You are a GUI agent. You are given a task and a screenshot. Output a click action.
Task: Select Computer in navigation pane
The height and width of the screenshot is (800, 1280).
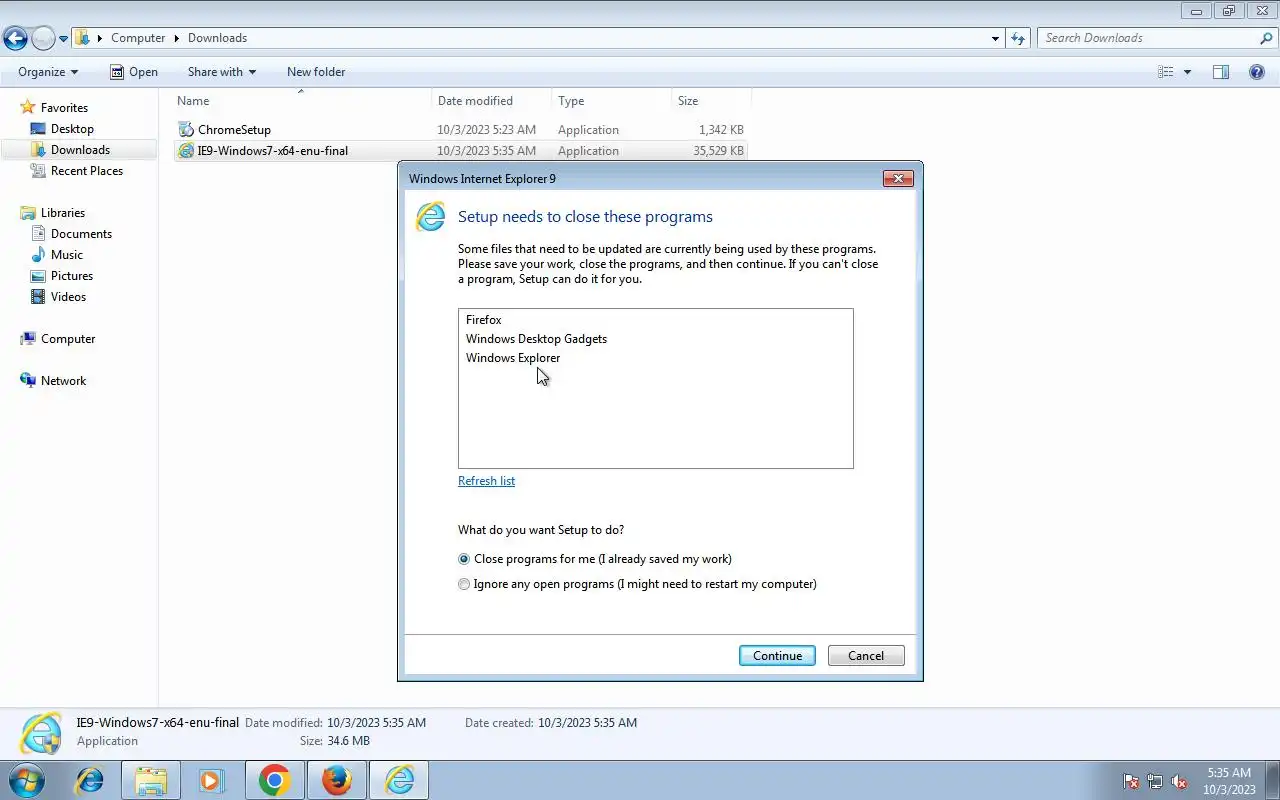coord(68,339)
